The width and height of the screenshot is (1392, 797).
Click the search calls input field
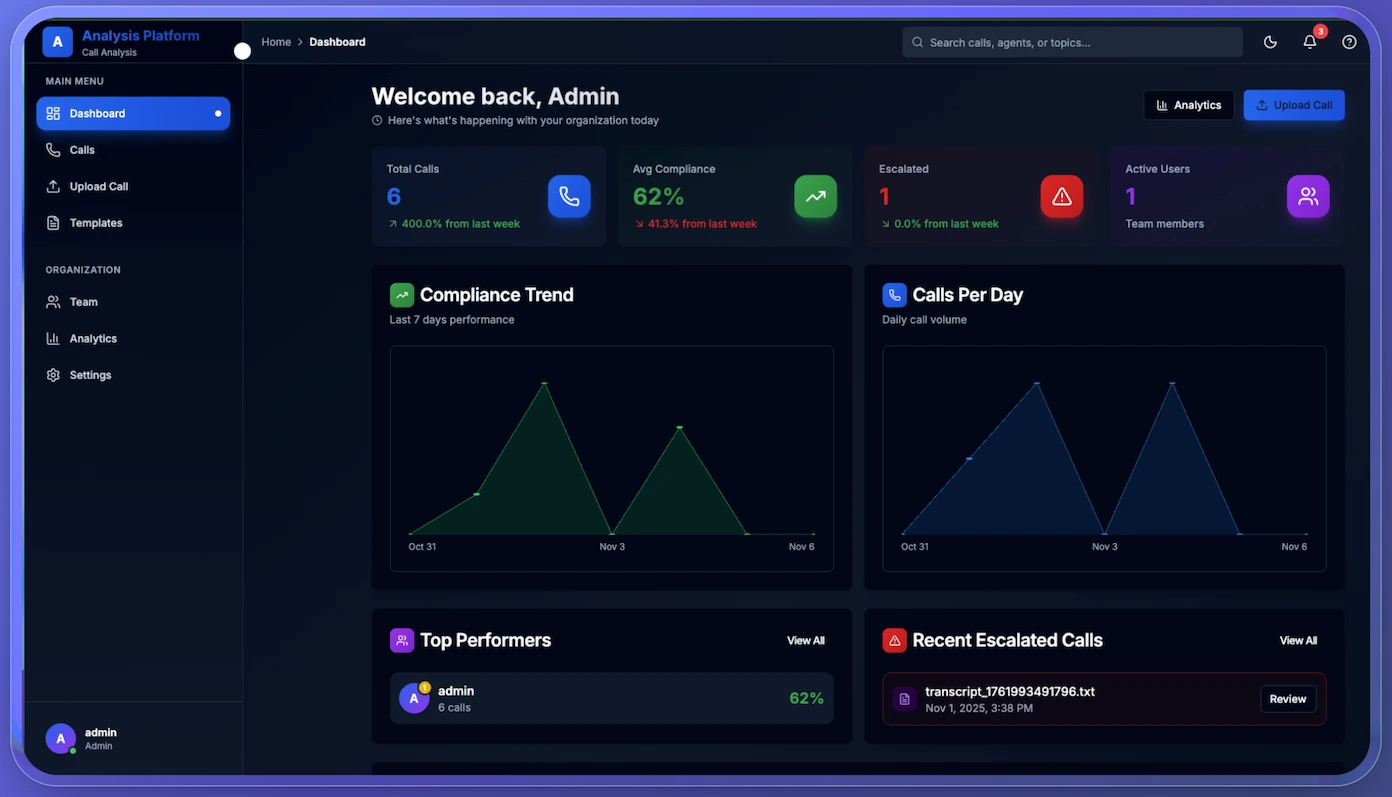click(1074, 42)
